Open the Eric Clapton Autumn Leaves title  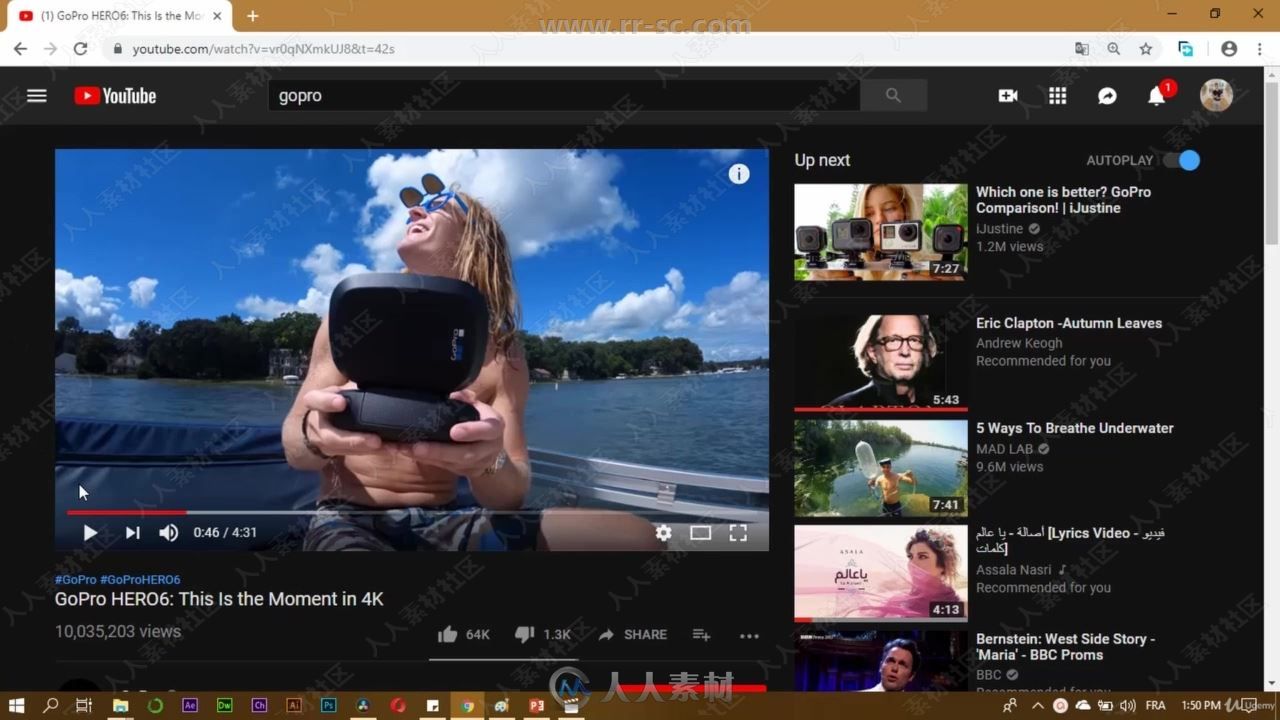pos(1069,323)
